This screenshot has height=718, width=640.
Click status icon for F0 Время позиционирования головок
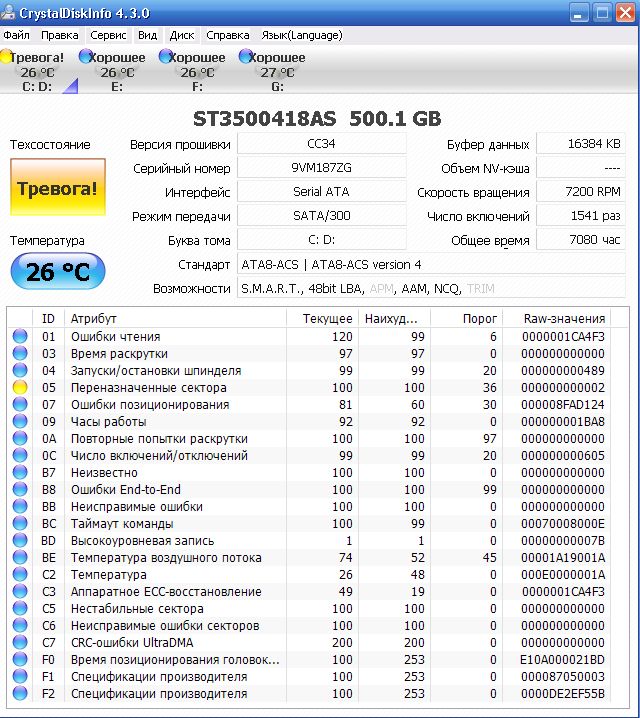pos(20,659)
